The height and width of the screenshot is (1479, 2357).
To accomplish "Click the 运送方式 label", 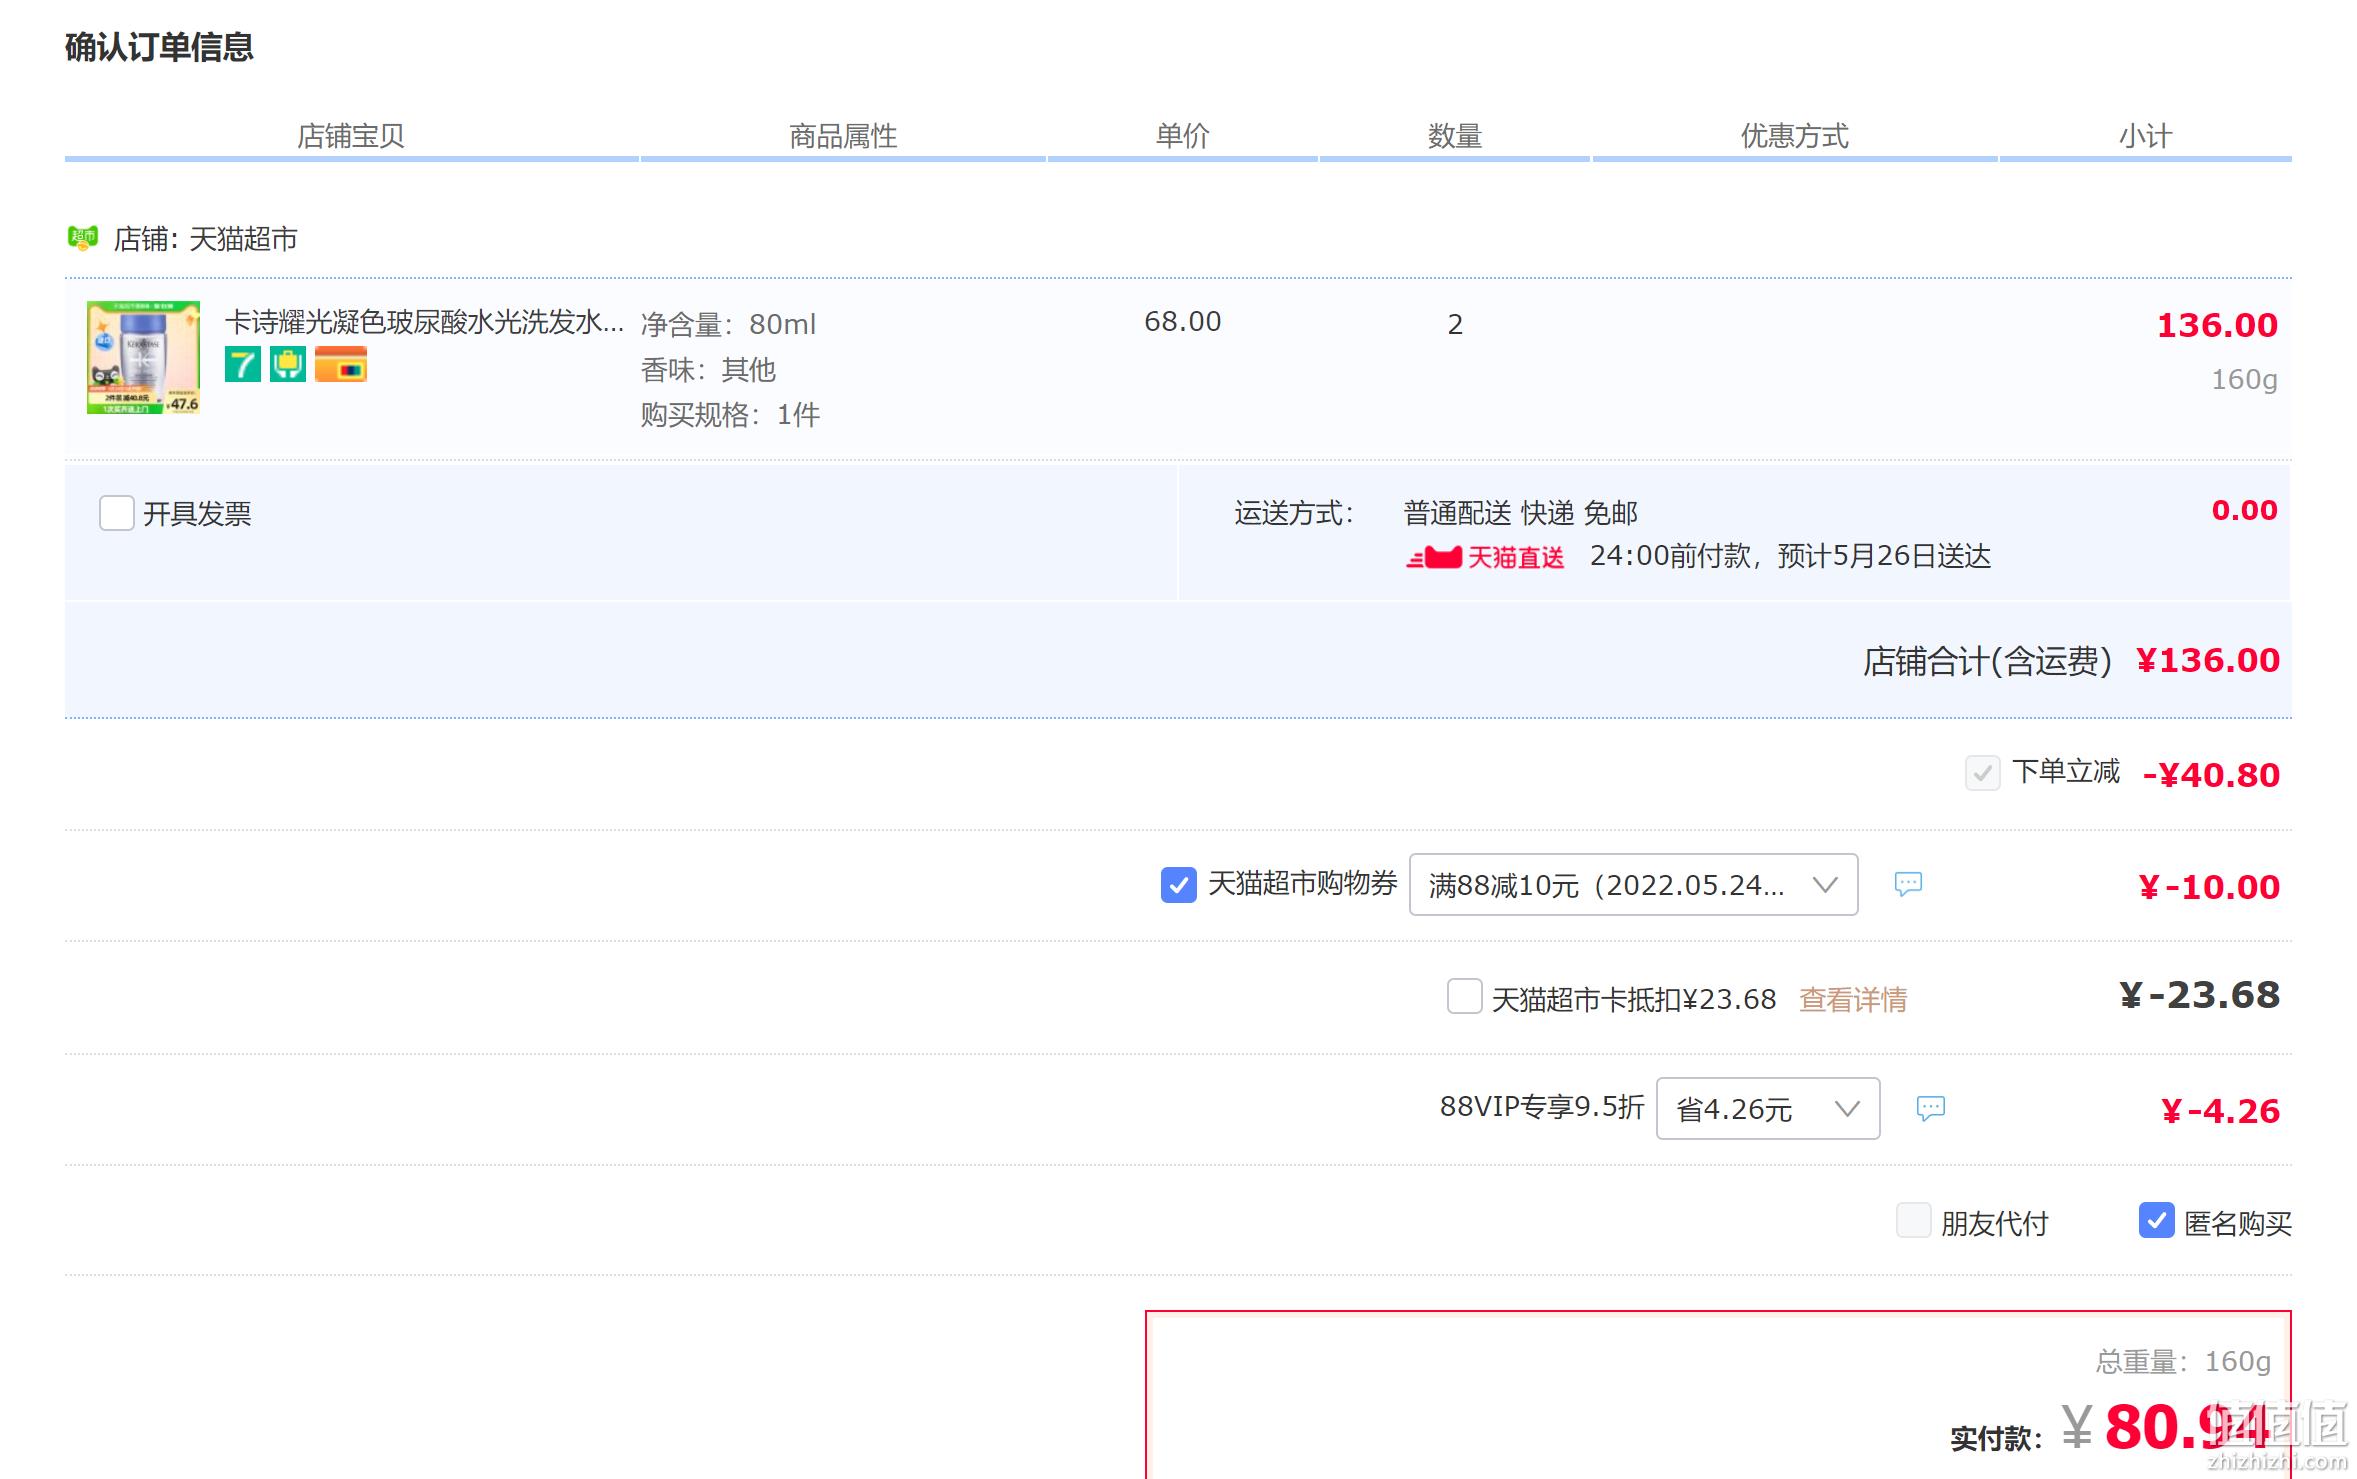I will [x=1294, y=513].
